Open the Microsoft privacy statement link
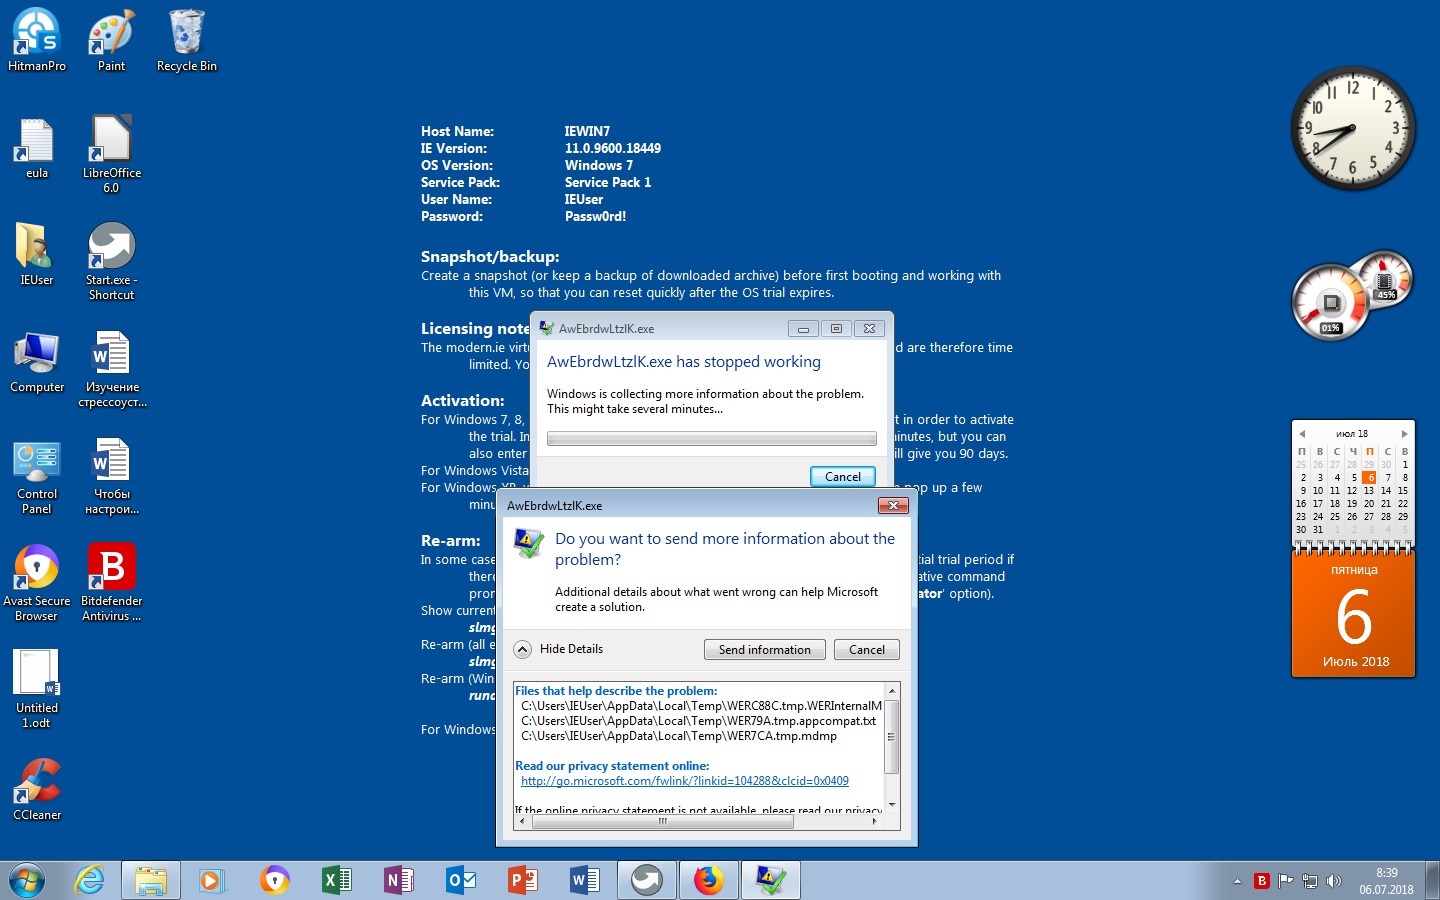 [685, 781]
